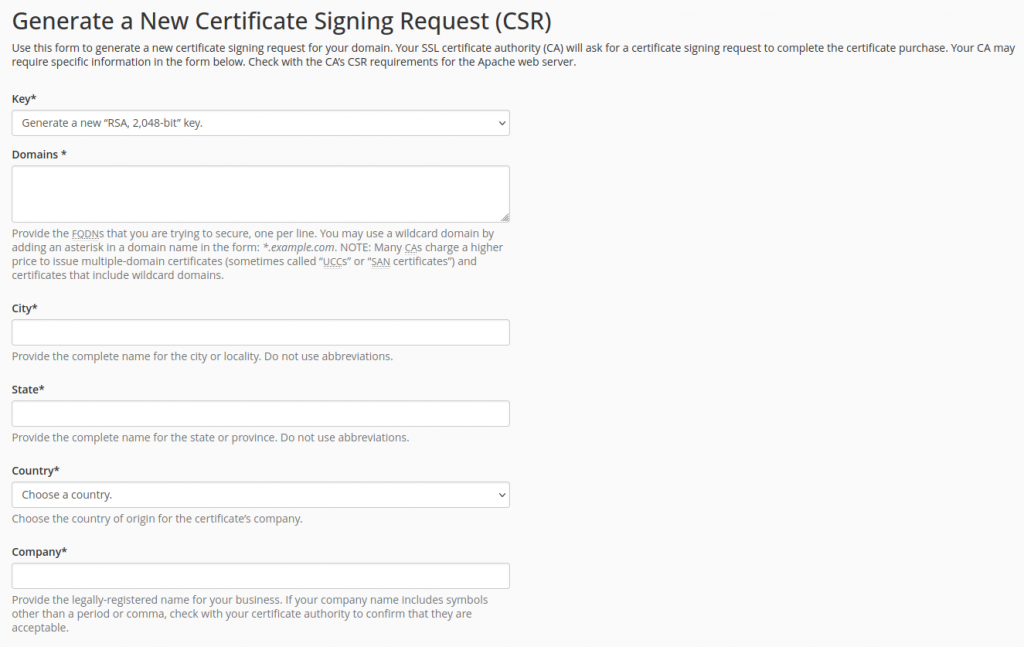Click the Generate a New CSR page heading
1024x647 pixels.
click(281, 20)
